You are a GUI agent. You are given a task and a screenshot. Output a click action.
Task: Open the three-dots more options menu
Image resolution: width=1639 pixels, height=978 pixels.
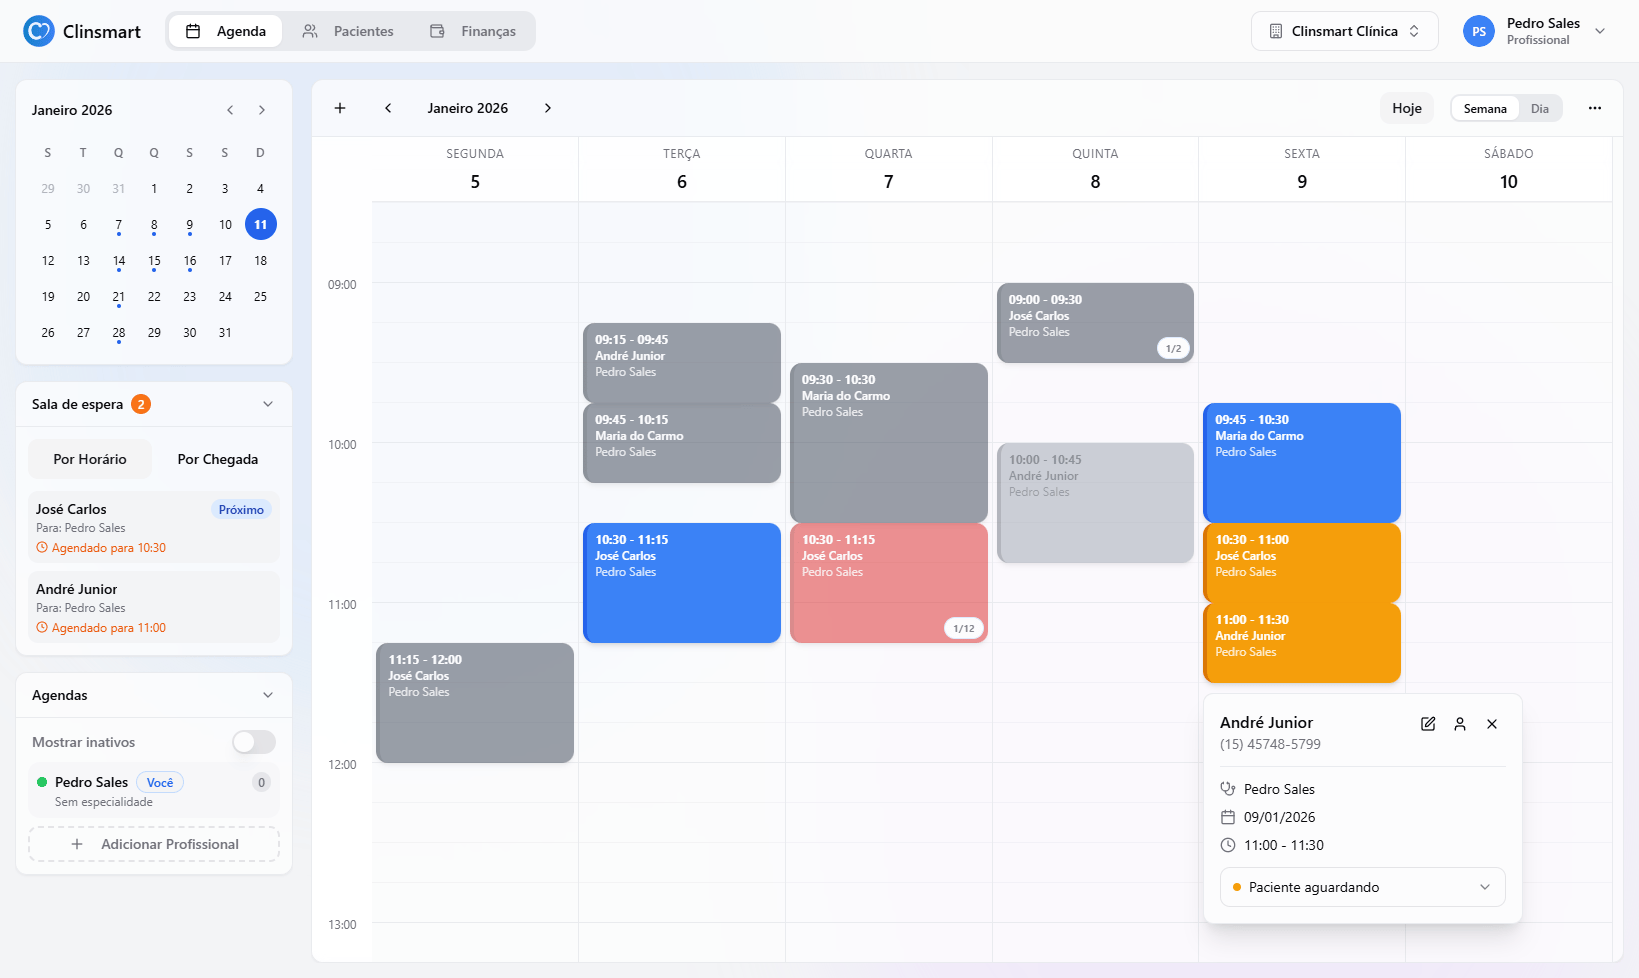pos(1595,108)
